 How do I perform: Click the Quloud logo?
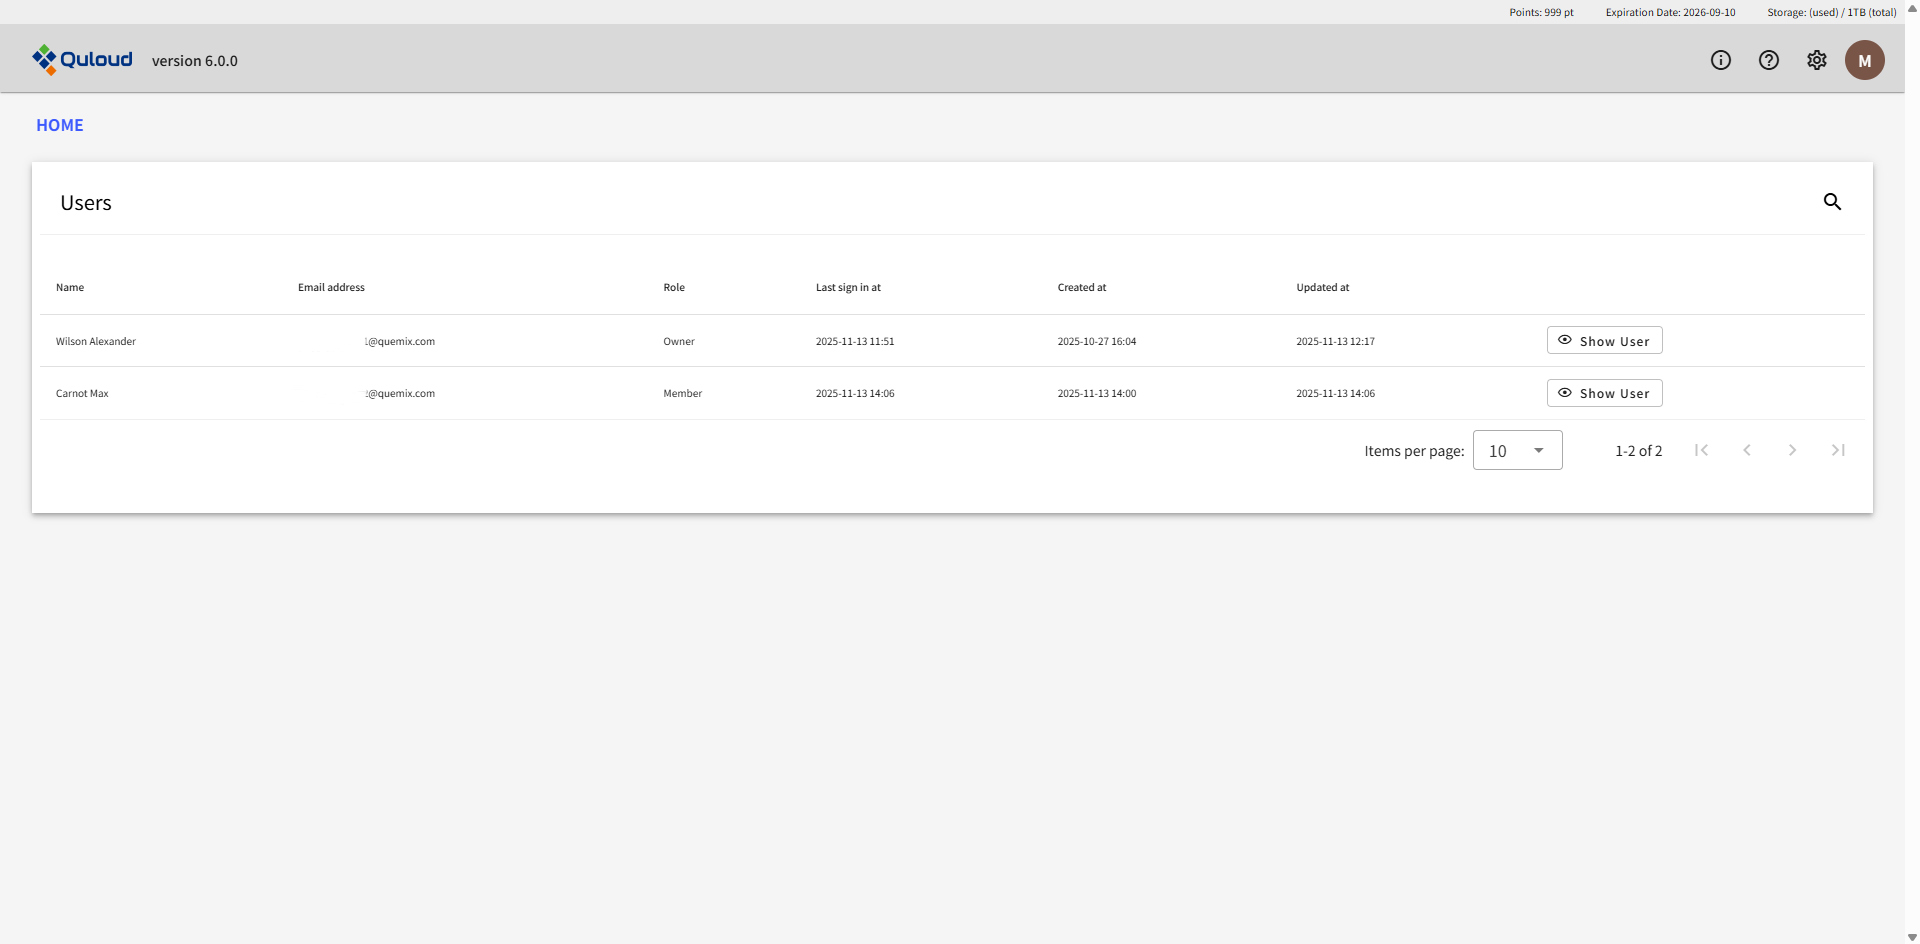click(82, 60)
